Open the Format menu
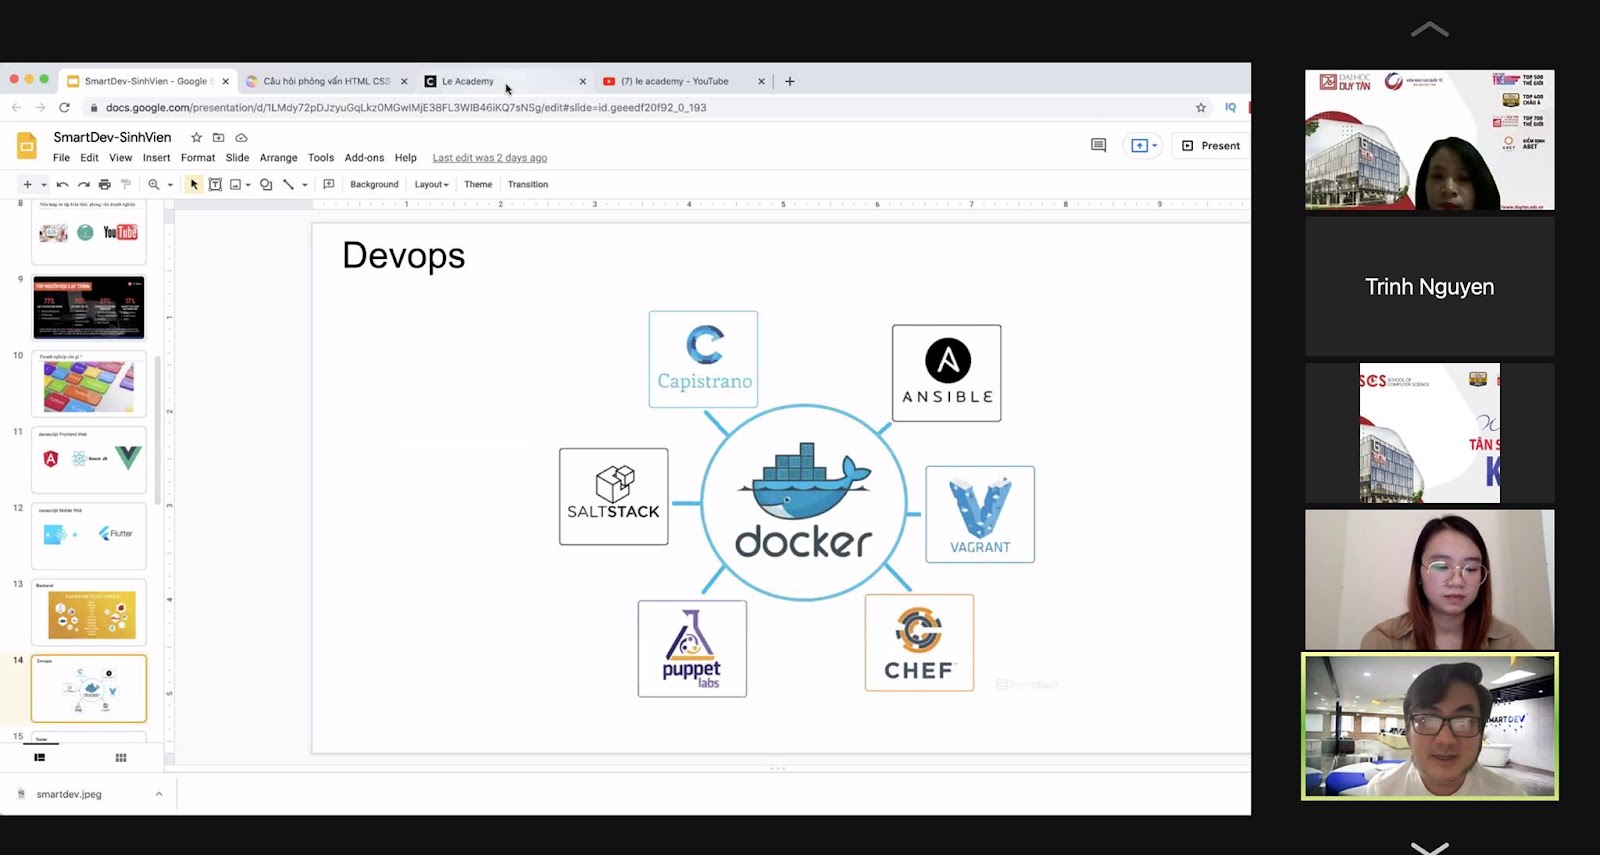 198,158
